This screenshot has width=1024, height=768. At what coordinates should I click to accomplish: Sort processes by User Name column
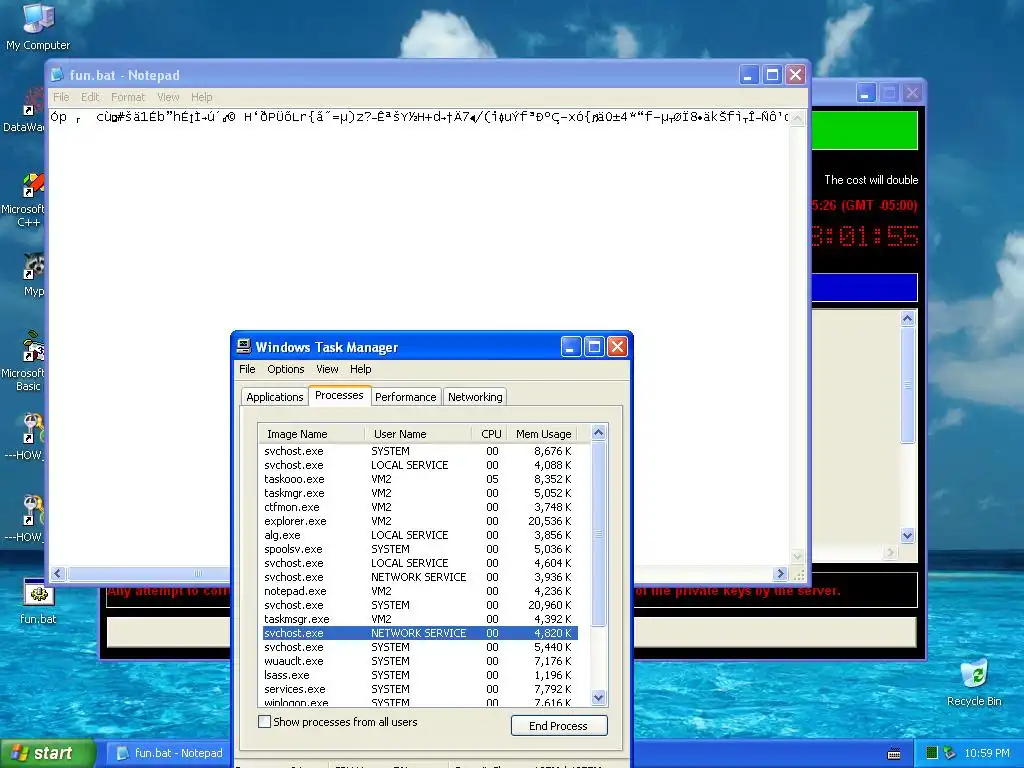click(418, 434)
